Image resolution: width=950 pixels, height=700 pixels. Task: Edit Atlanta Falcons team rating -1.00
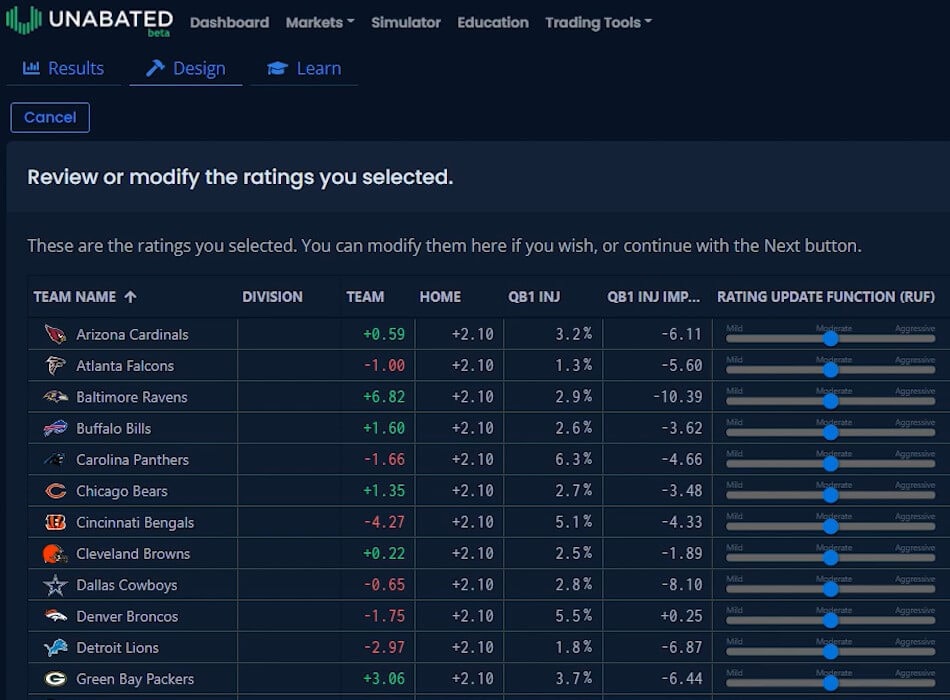384,365
